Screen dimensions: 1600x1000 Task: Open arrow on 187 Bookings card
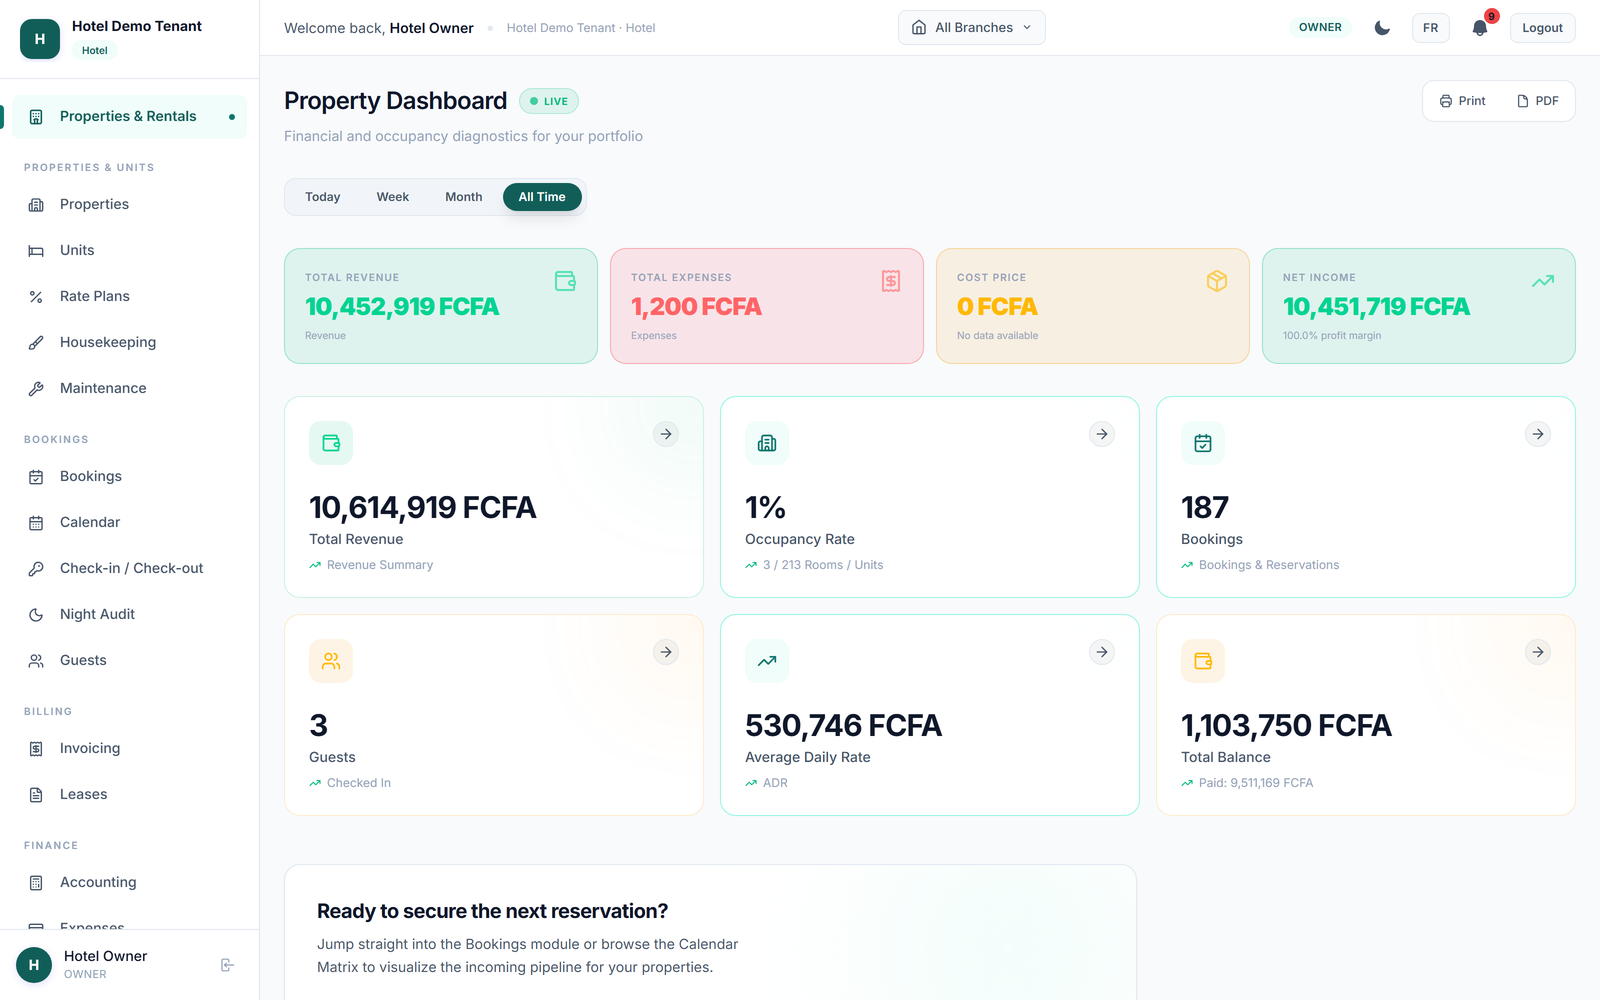click(1538, 434)
